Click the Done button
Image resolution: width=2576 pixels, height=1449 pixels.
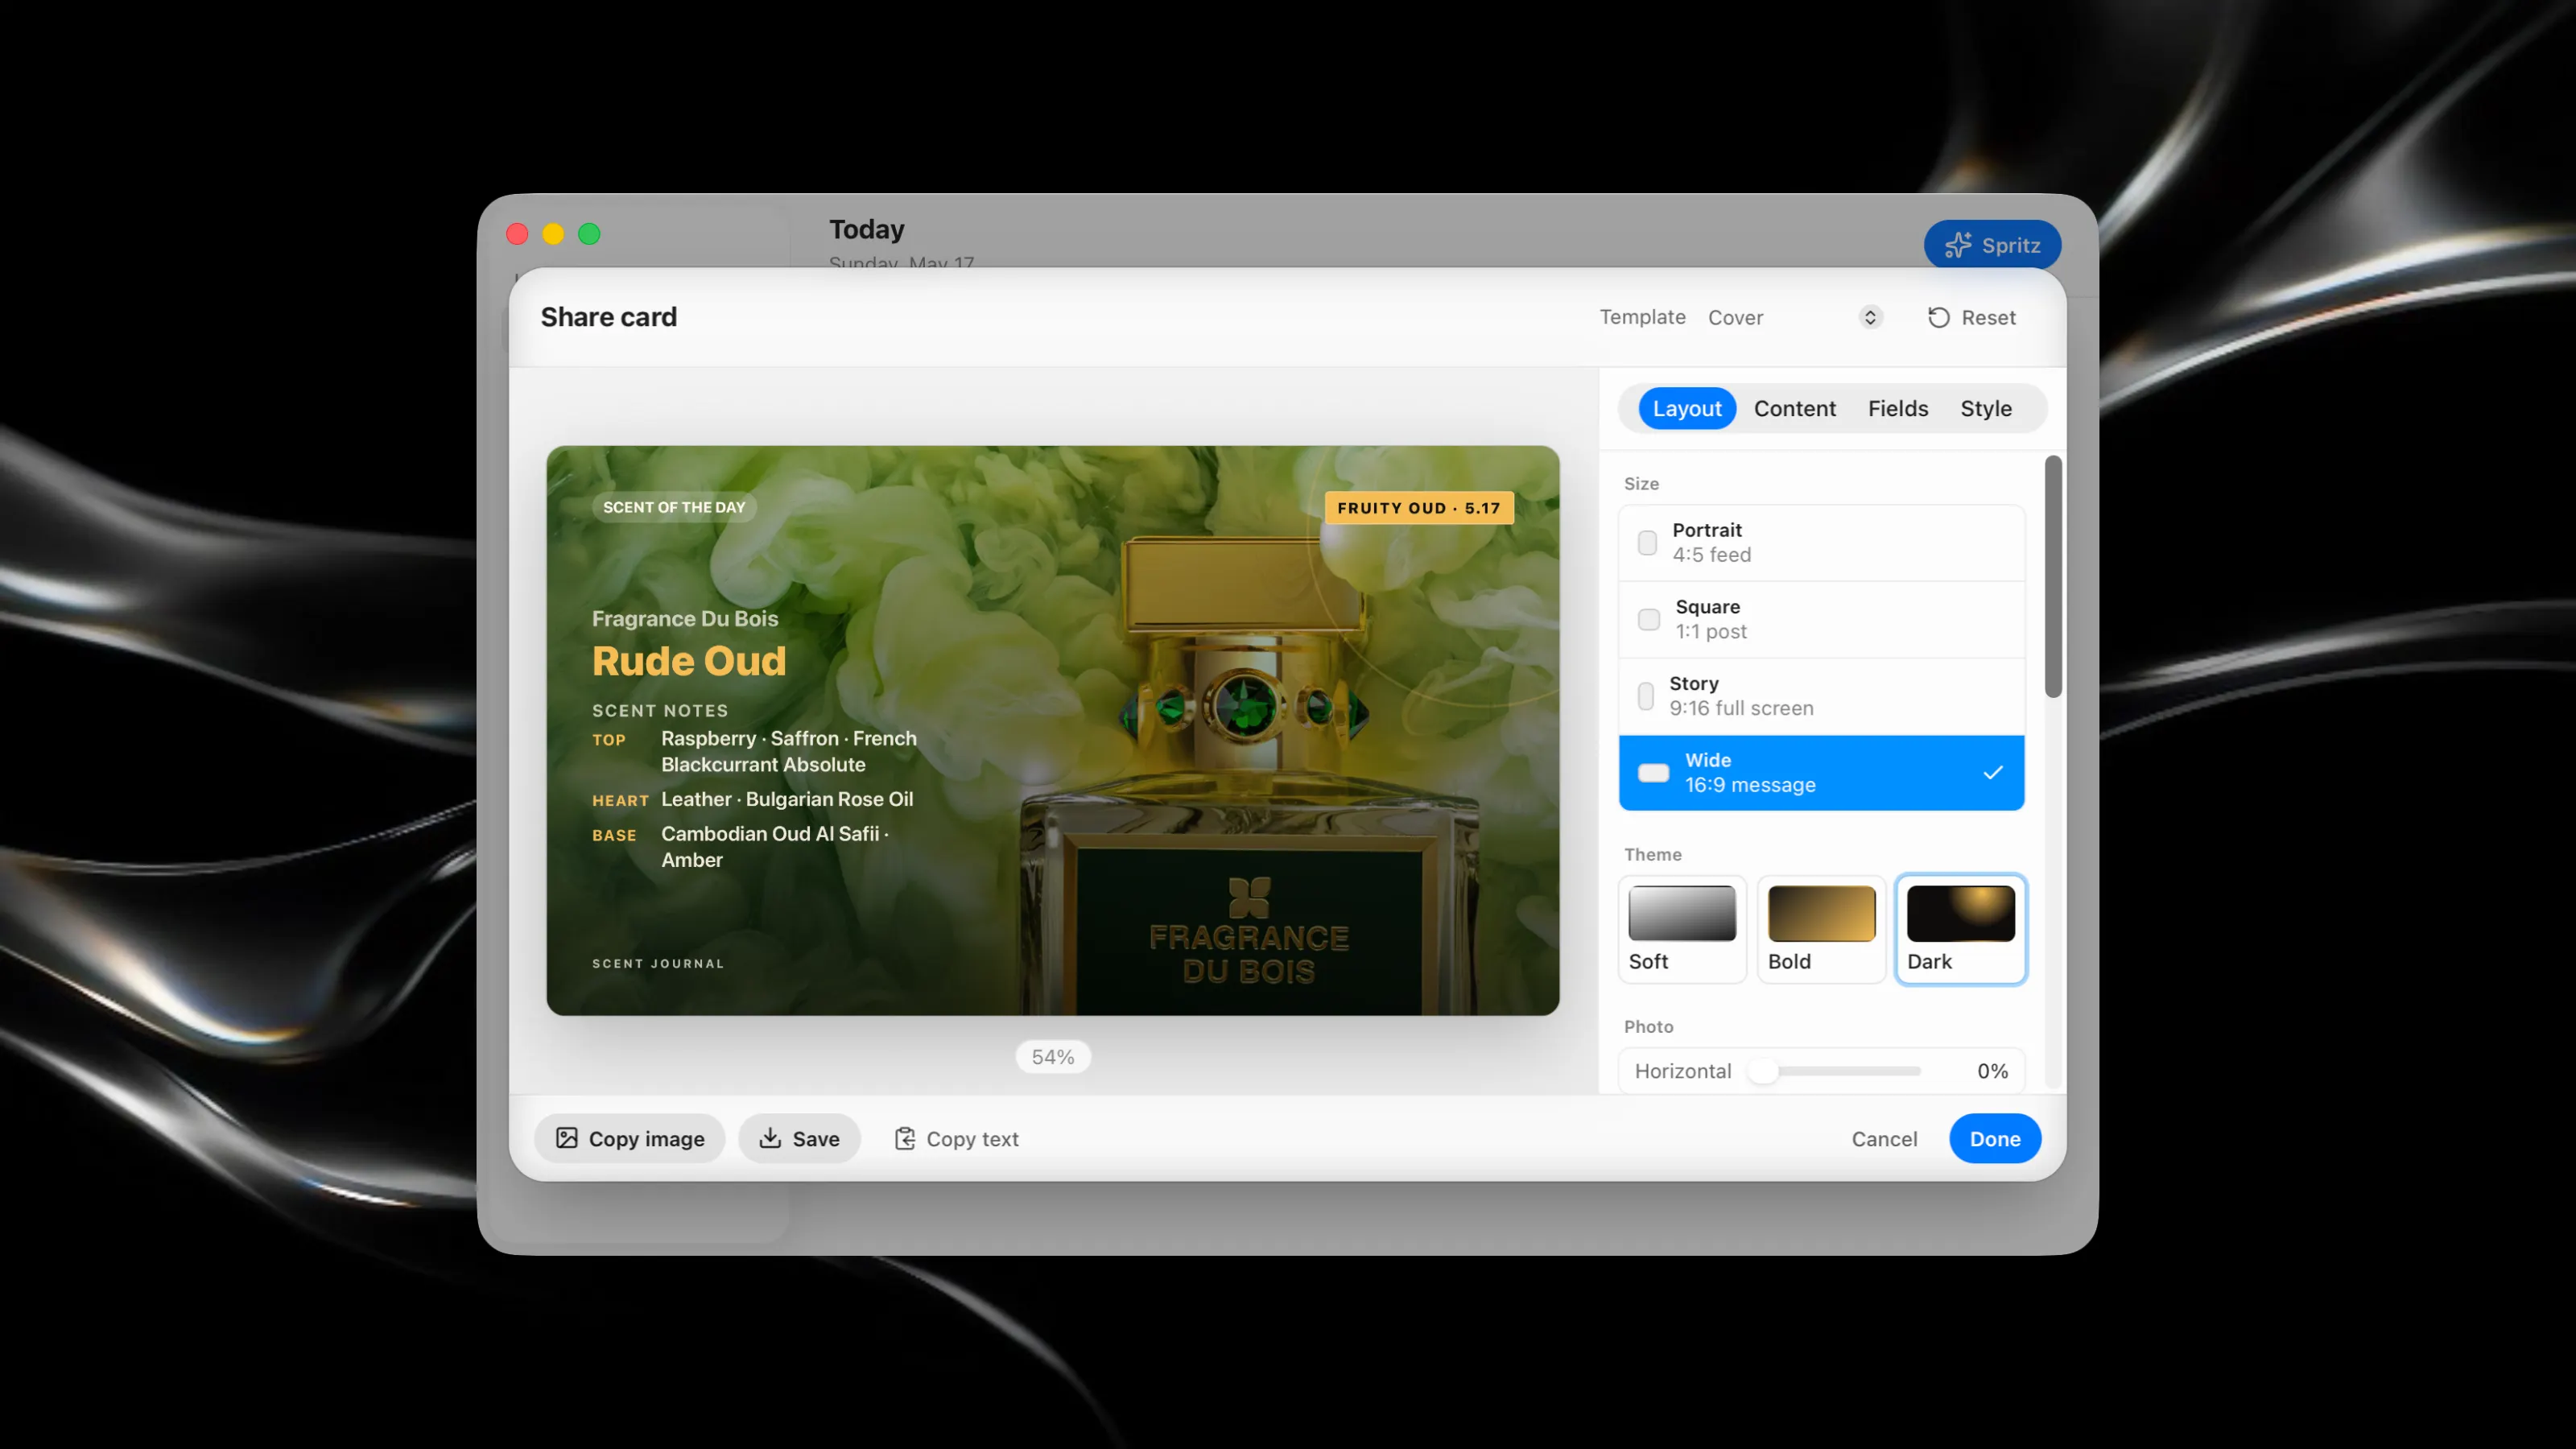(x=1994, y=1138)
